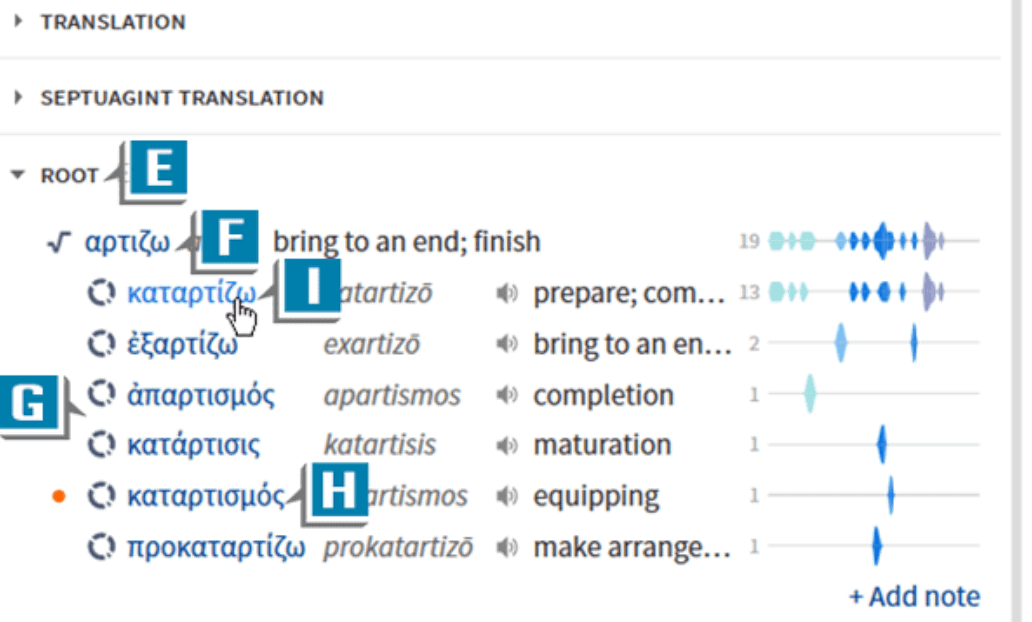1032x622 pixels.
Task: Click the lemma ring icon beside ἐξαρτίζω
Action: pyautogui.click(x=101, y=344)
